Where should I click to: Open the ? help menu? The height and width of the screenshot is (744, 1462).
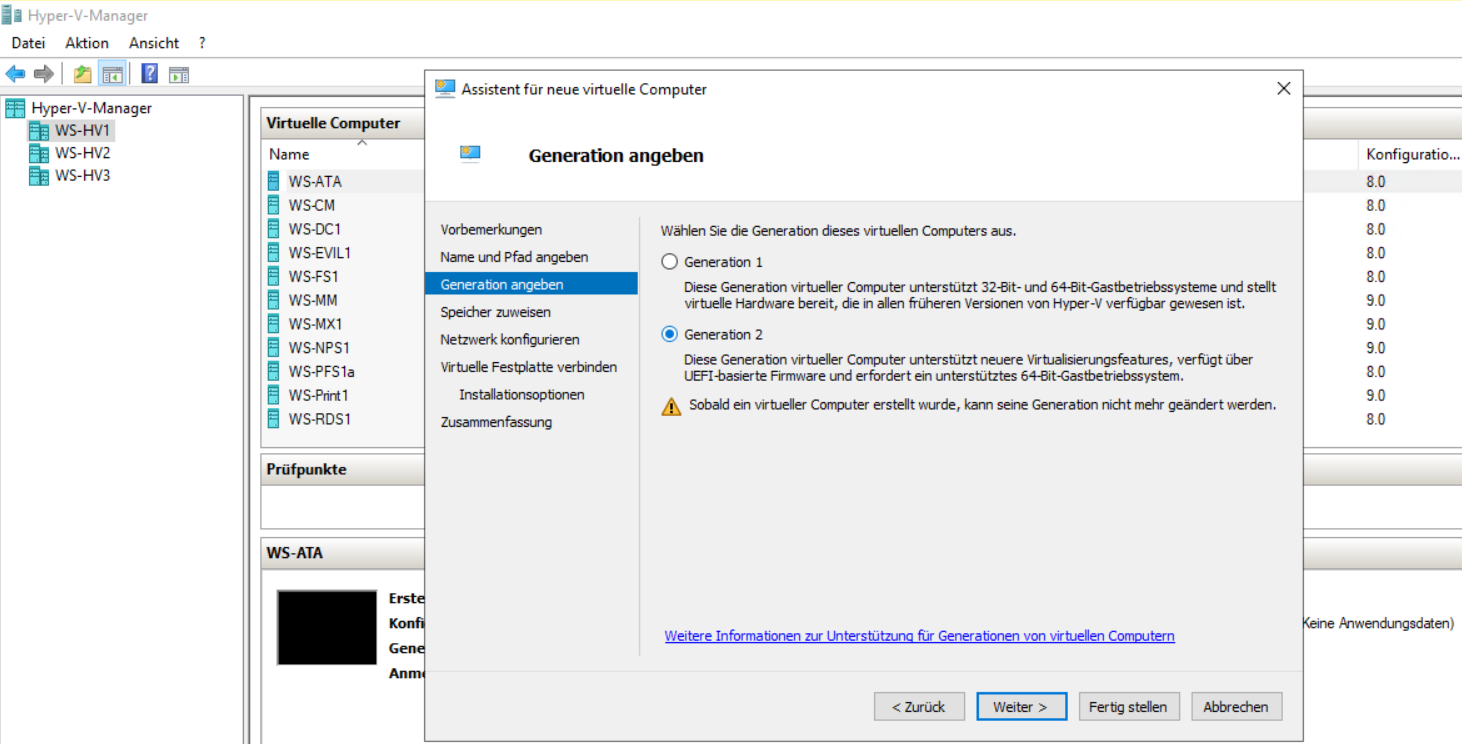[202, 43]
